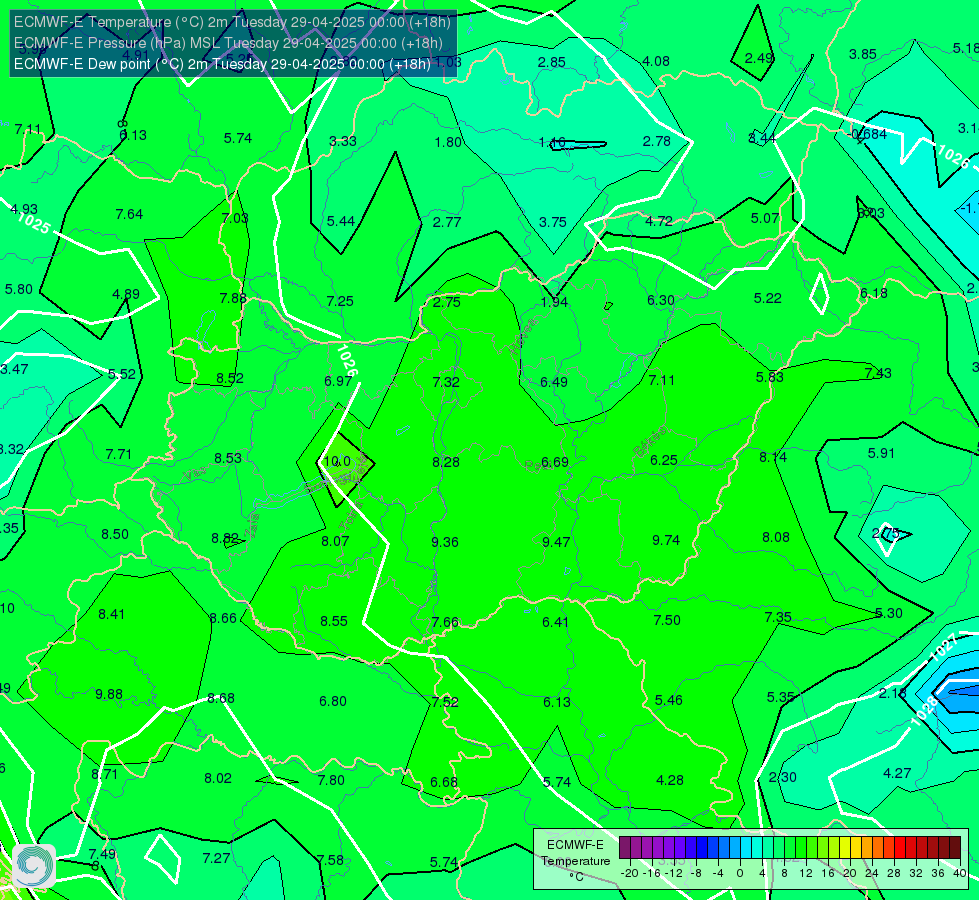Click the 4.28 temperature value
Screen dimensions: 979x900
pos(670,780)
